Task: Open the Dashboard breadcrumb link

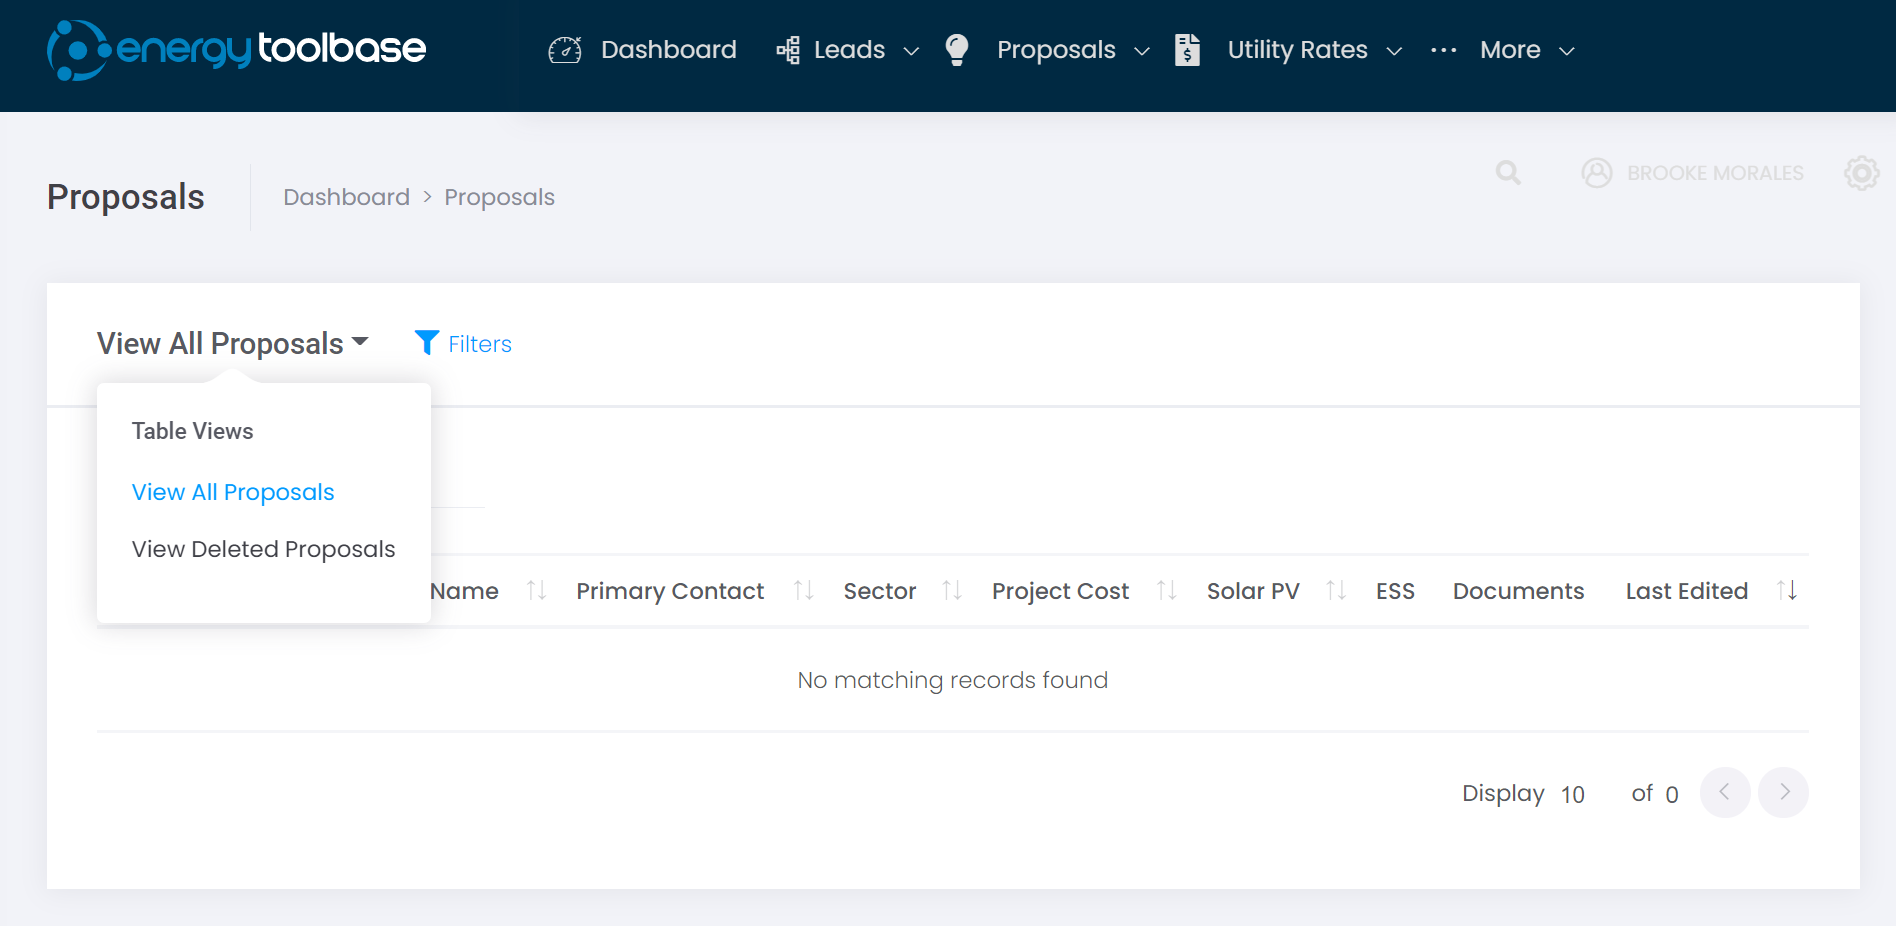Action: point(346,196)
